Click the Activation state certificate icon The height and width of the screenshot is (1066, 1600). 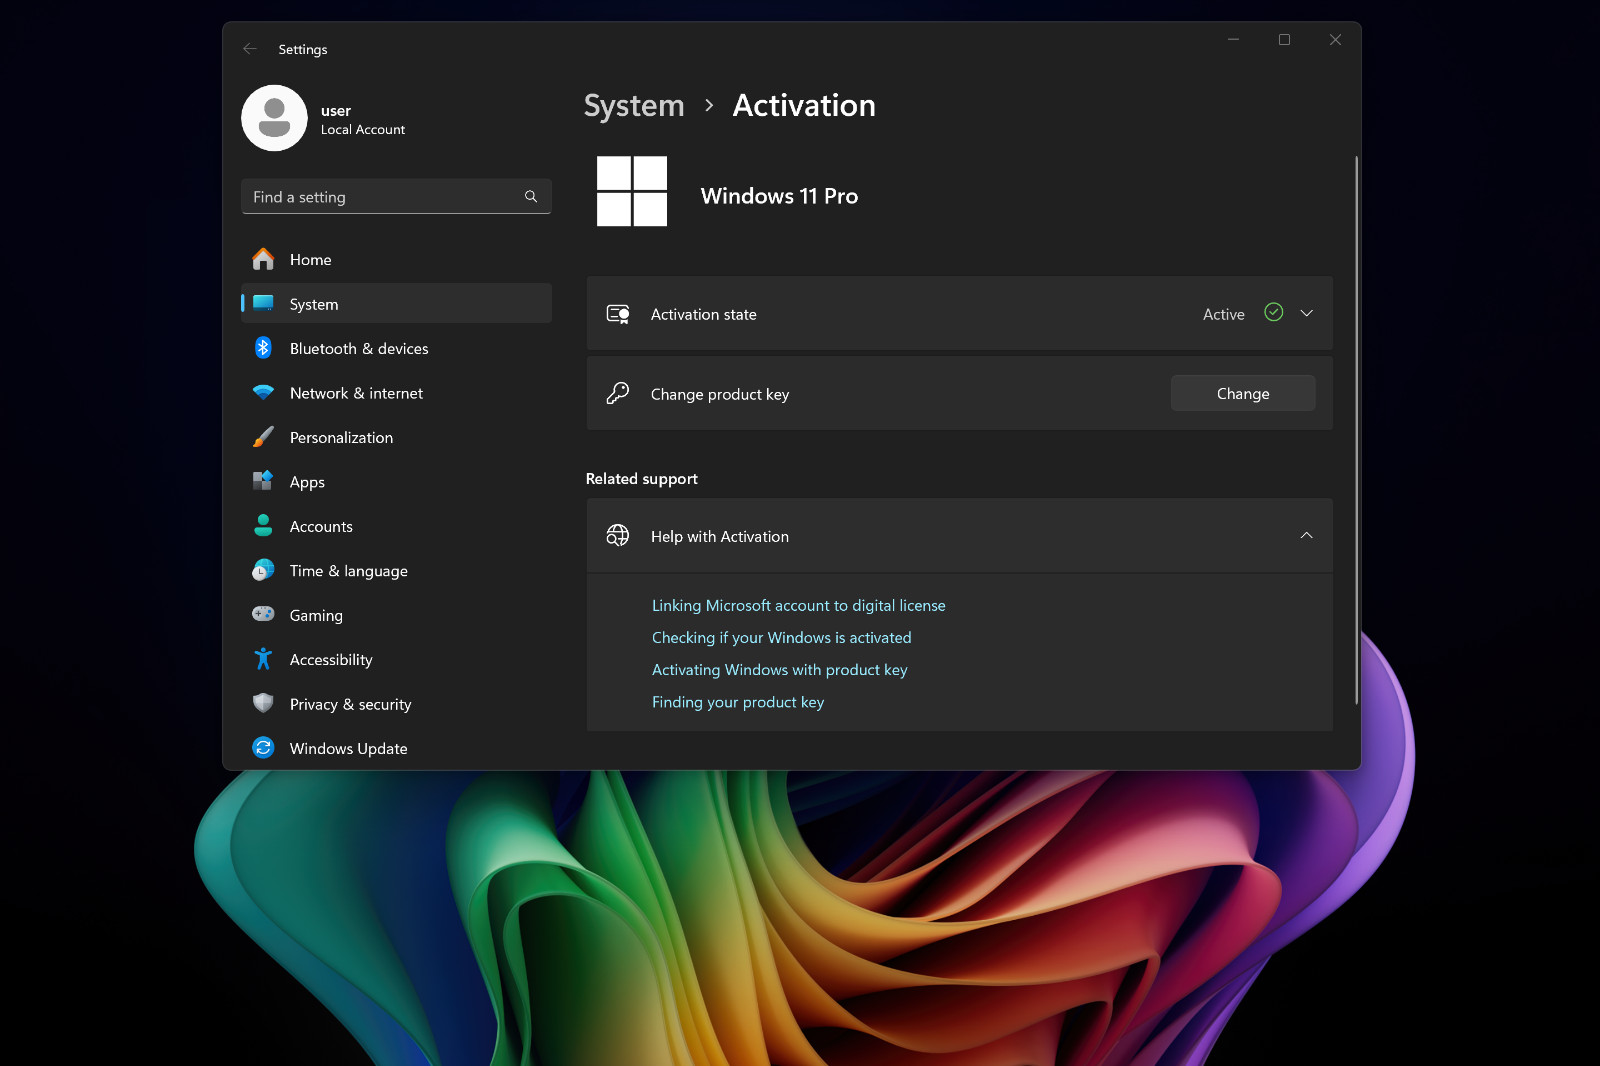click(x=618, y=314)
